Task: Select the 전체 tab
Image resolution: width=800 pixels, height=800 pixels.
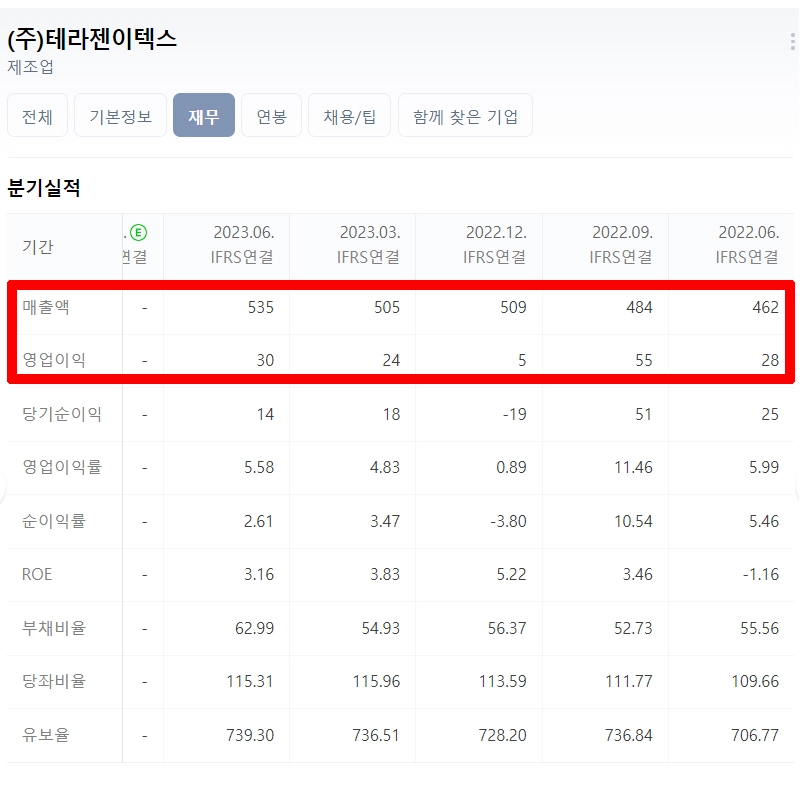Action: [x=37, y=115]
